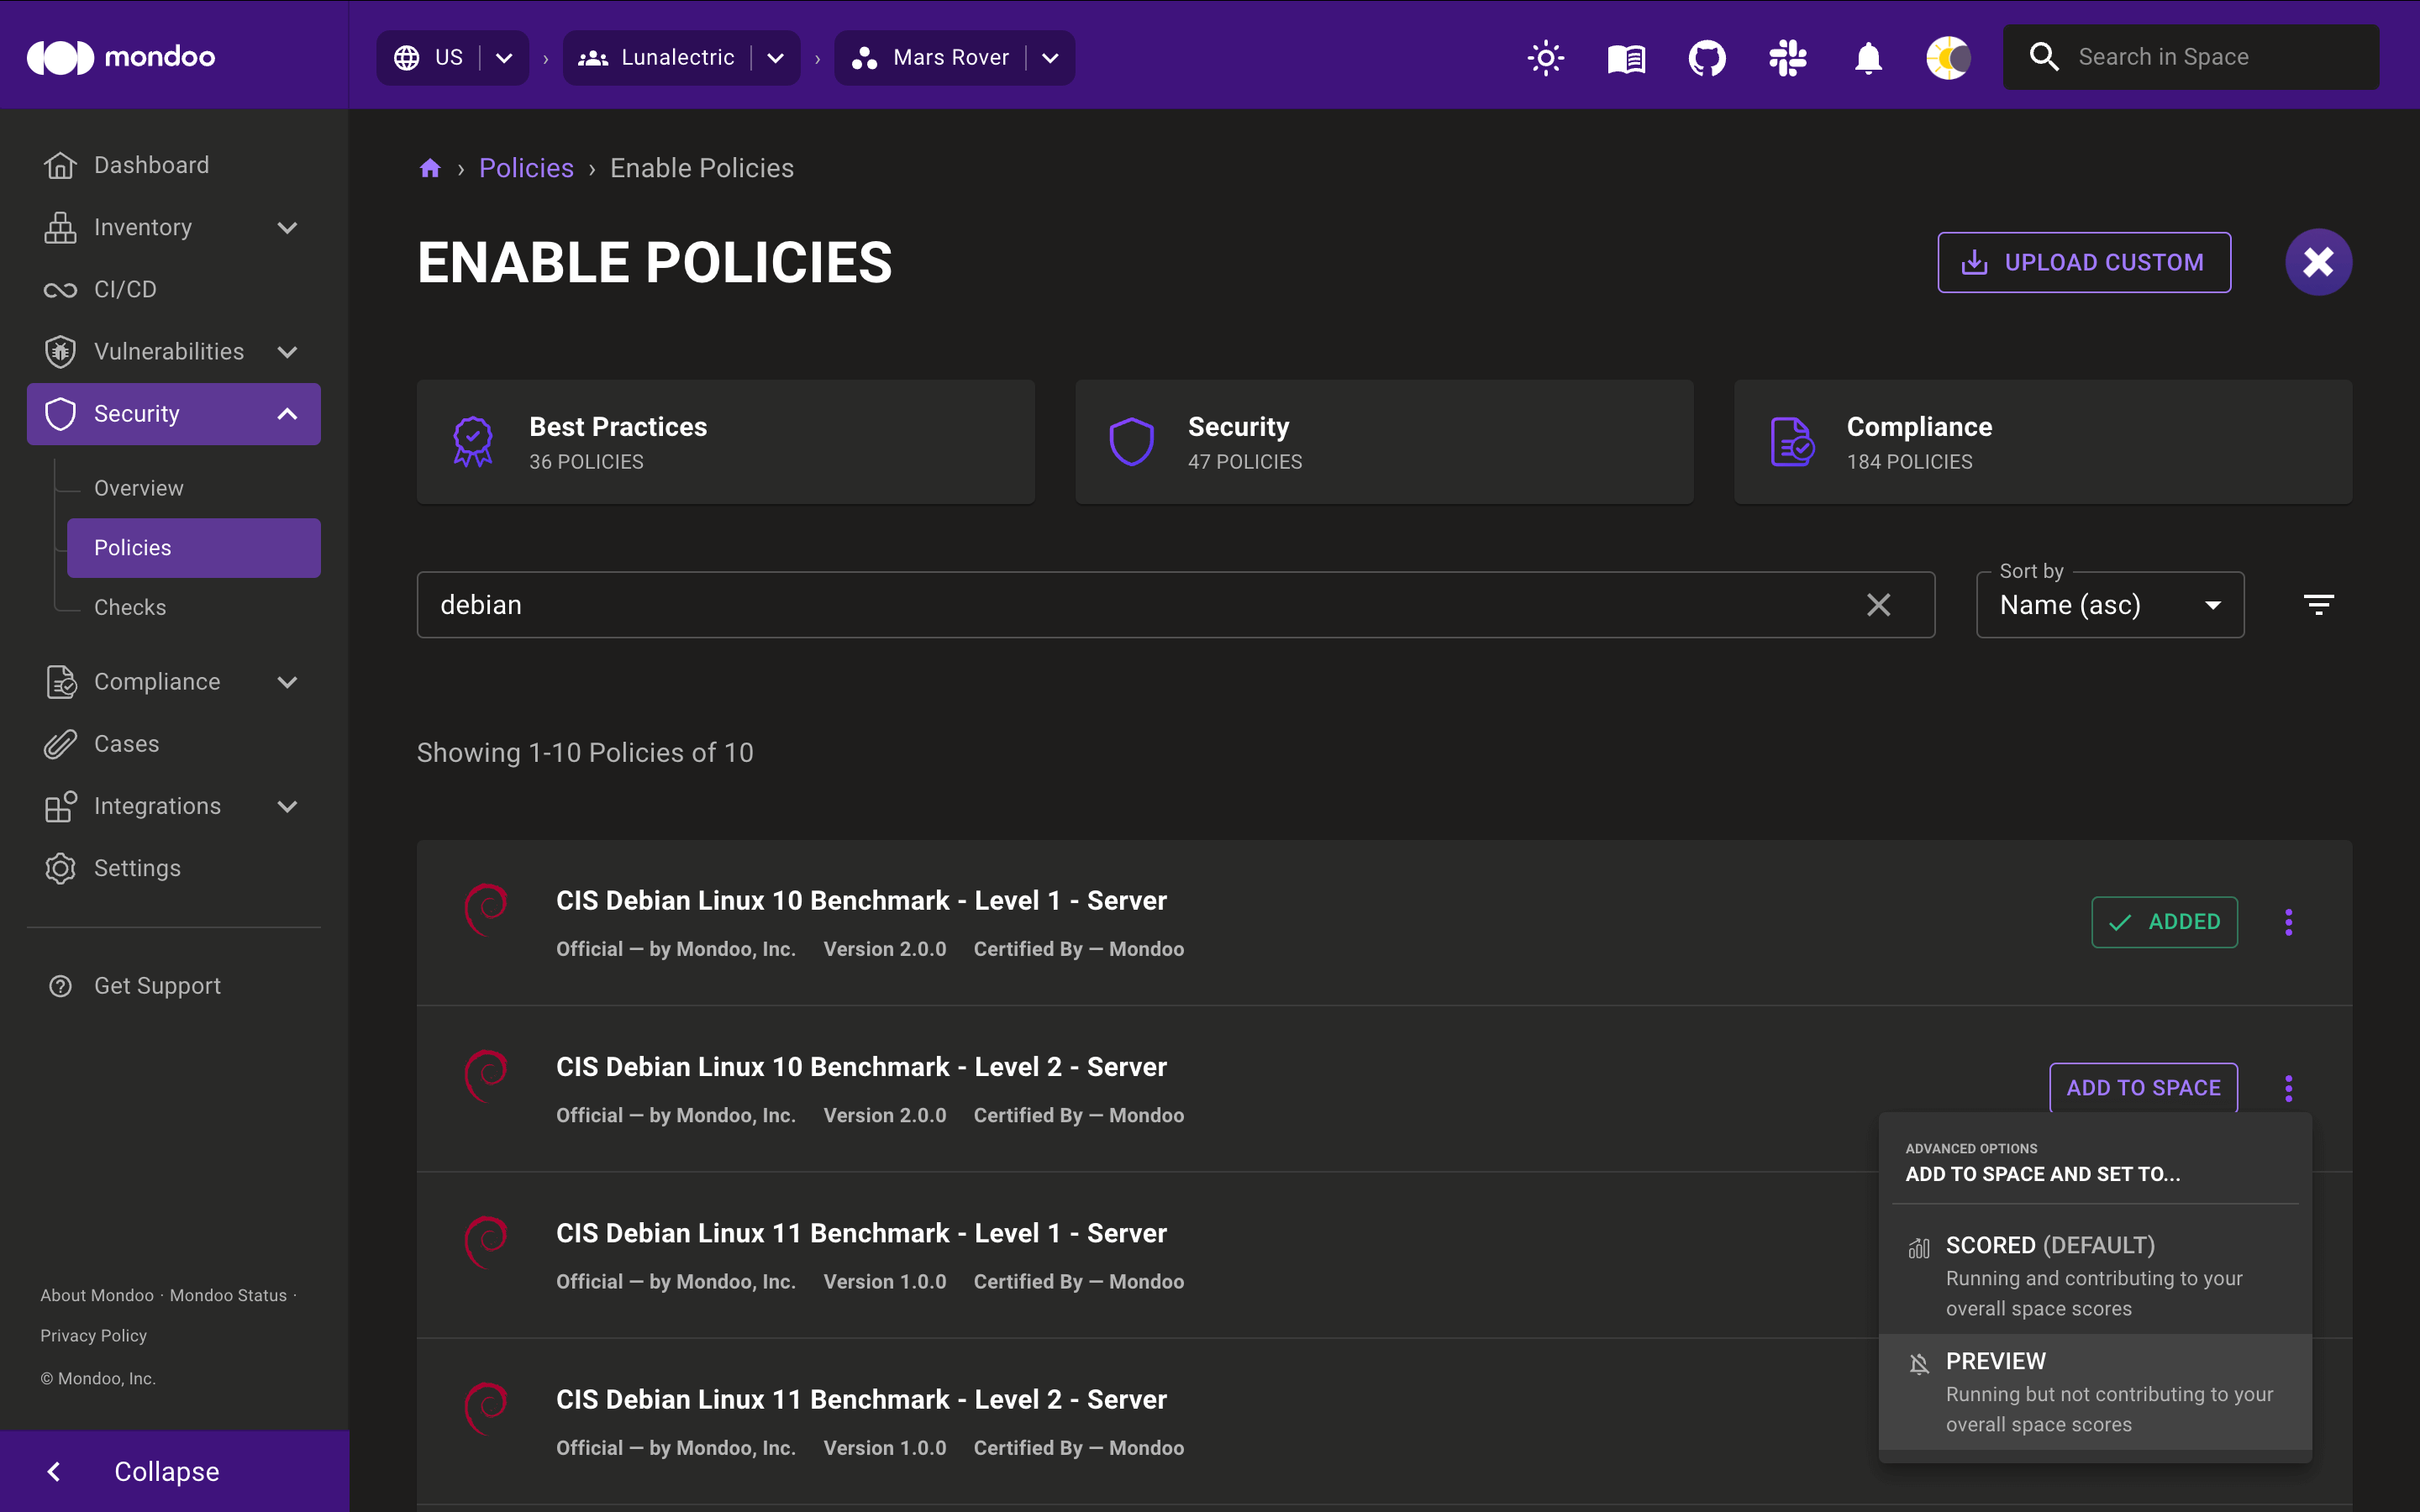Open About Mondoo link

(x=97, y=1295)
